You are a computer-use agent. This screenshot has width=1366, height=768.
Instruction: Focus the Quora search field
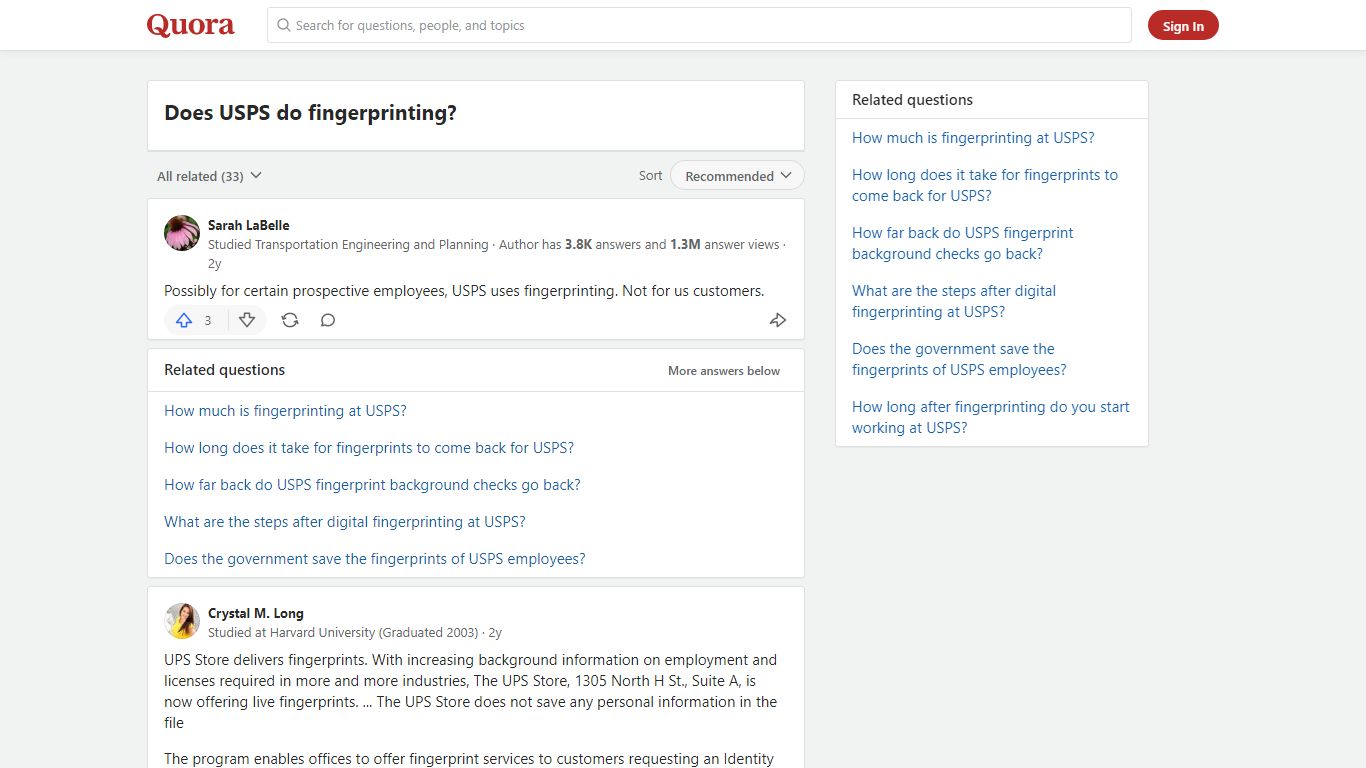point(699,25)
